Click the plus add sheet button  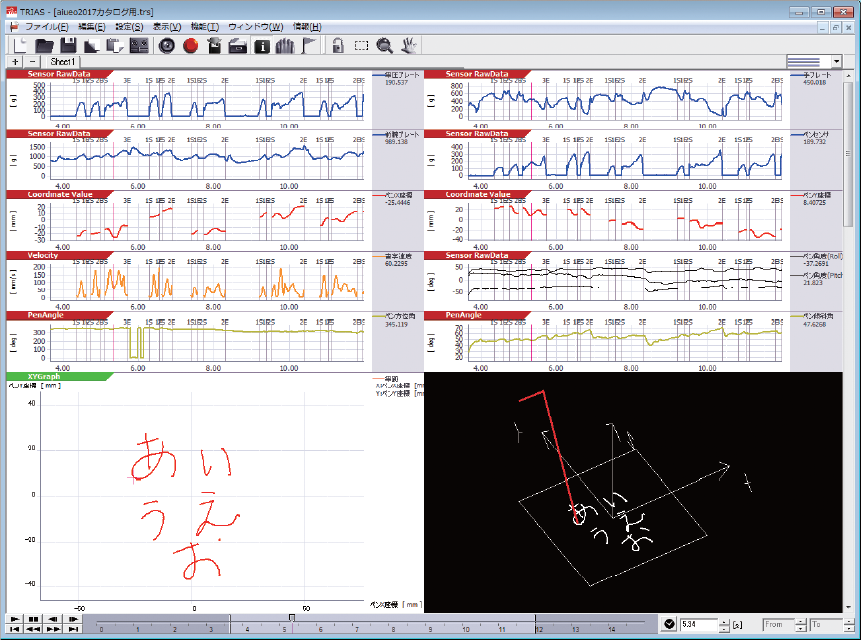[x=15, y=62]
